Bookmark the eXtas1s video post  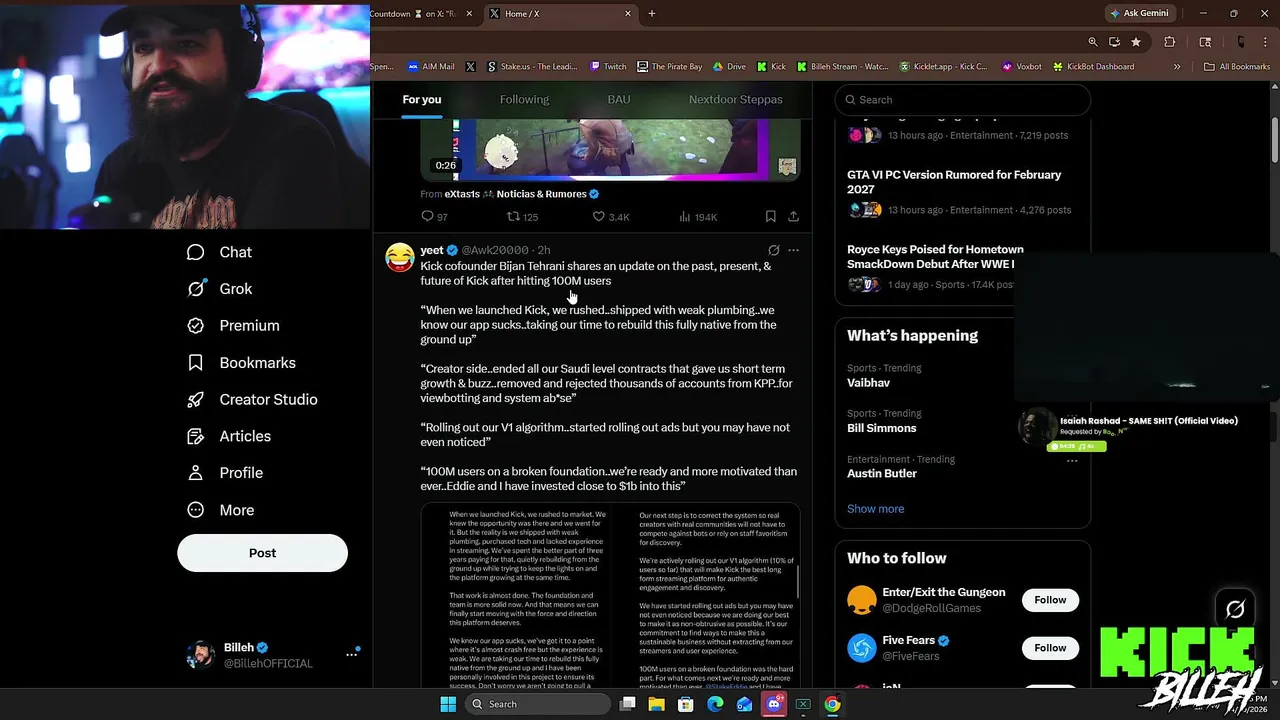(770, 216)
